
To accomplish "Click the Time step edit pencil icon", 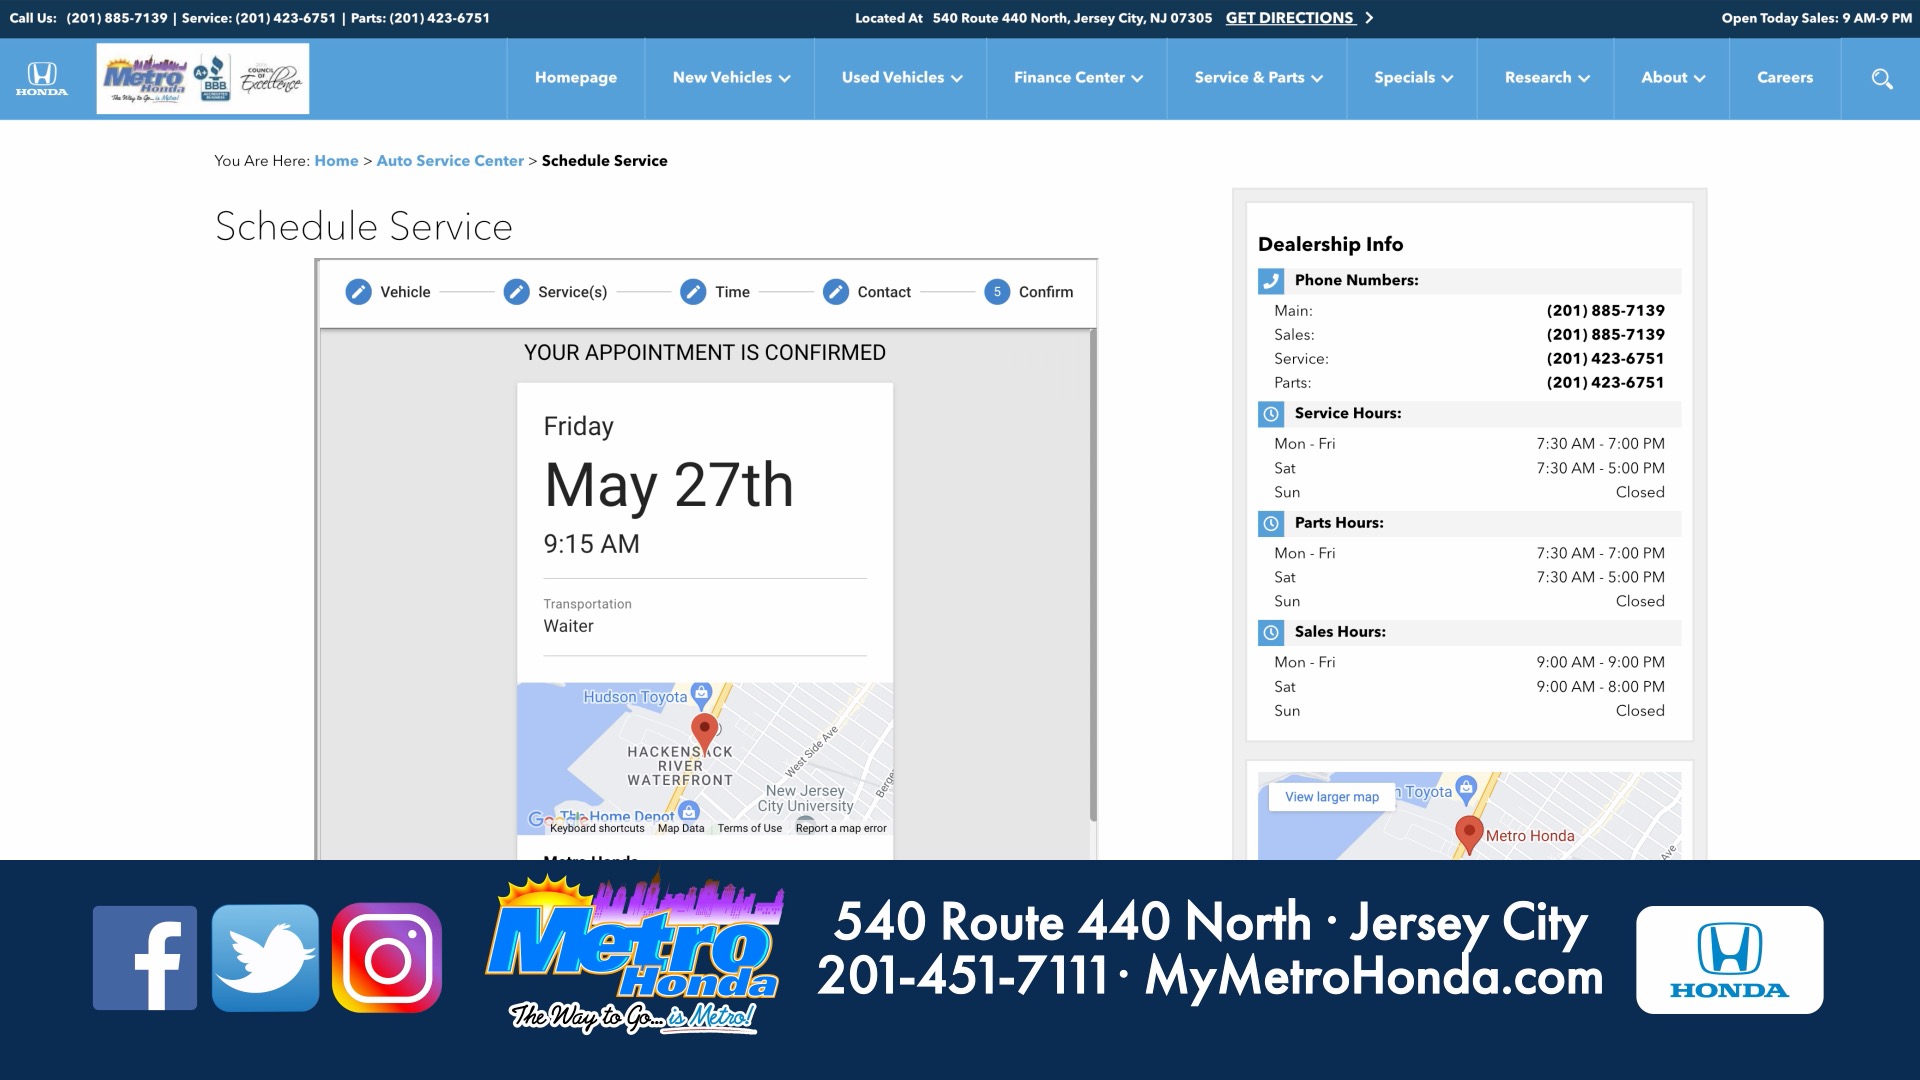I will pyautogui.click(x=693, y=292).
